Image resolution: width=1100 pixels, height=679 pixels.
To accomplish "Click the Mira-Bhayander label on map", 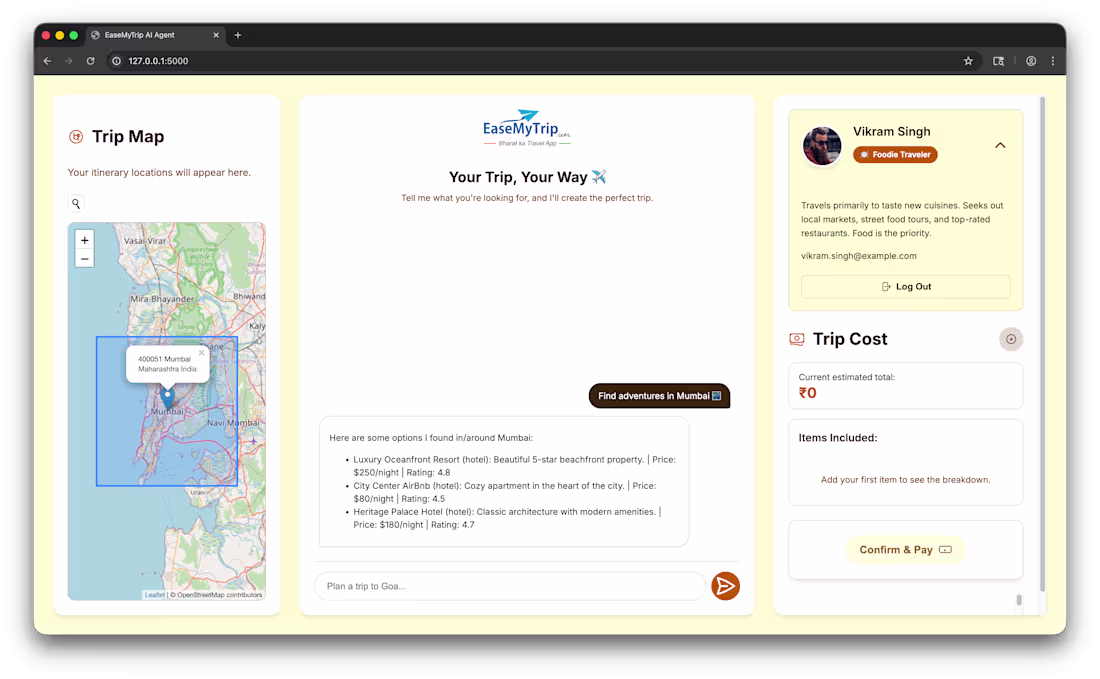I will (162, 299).
